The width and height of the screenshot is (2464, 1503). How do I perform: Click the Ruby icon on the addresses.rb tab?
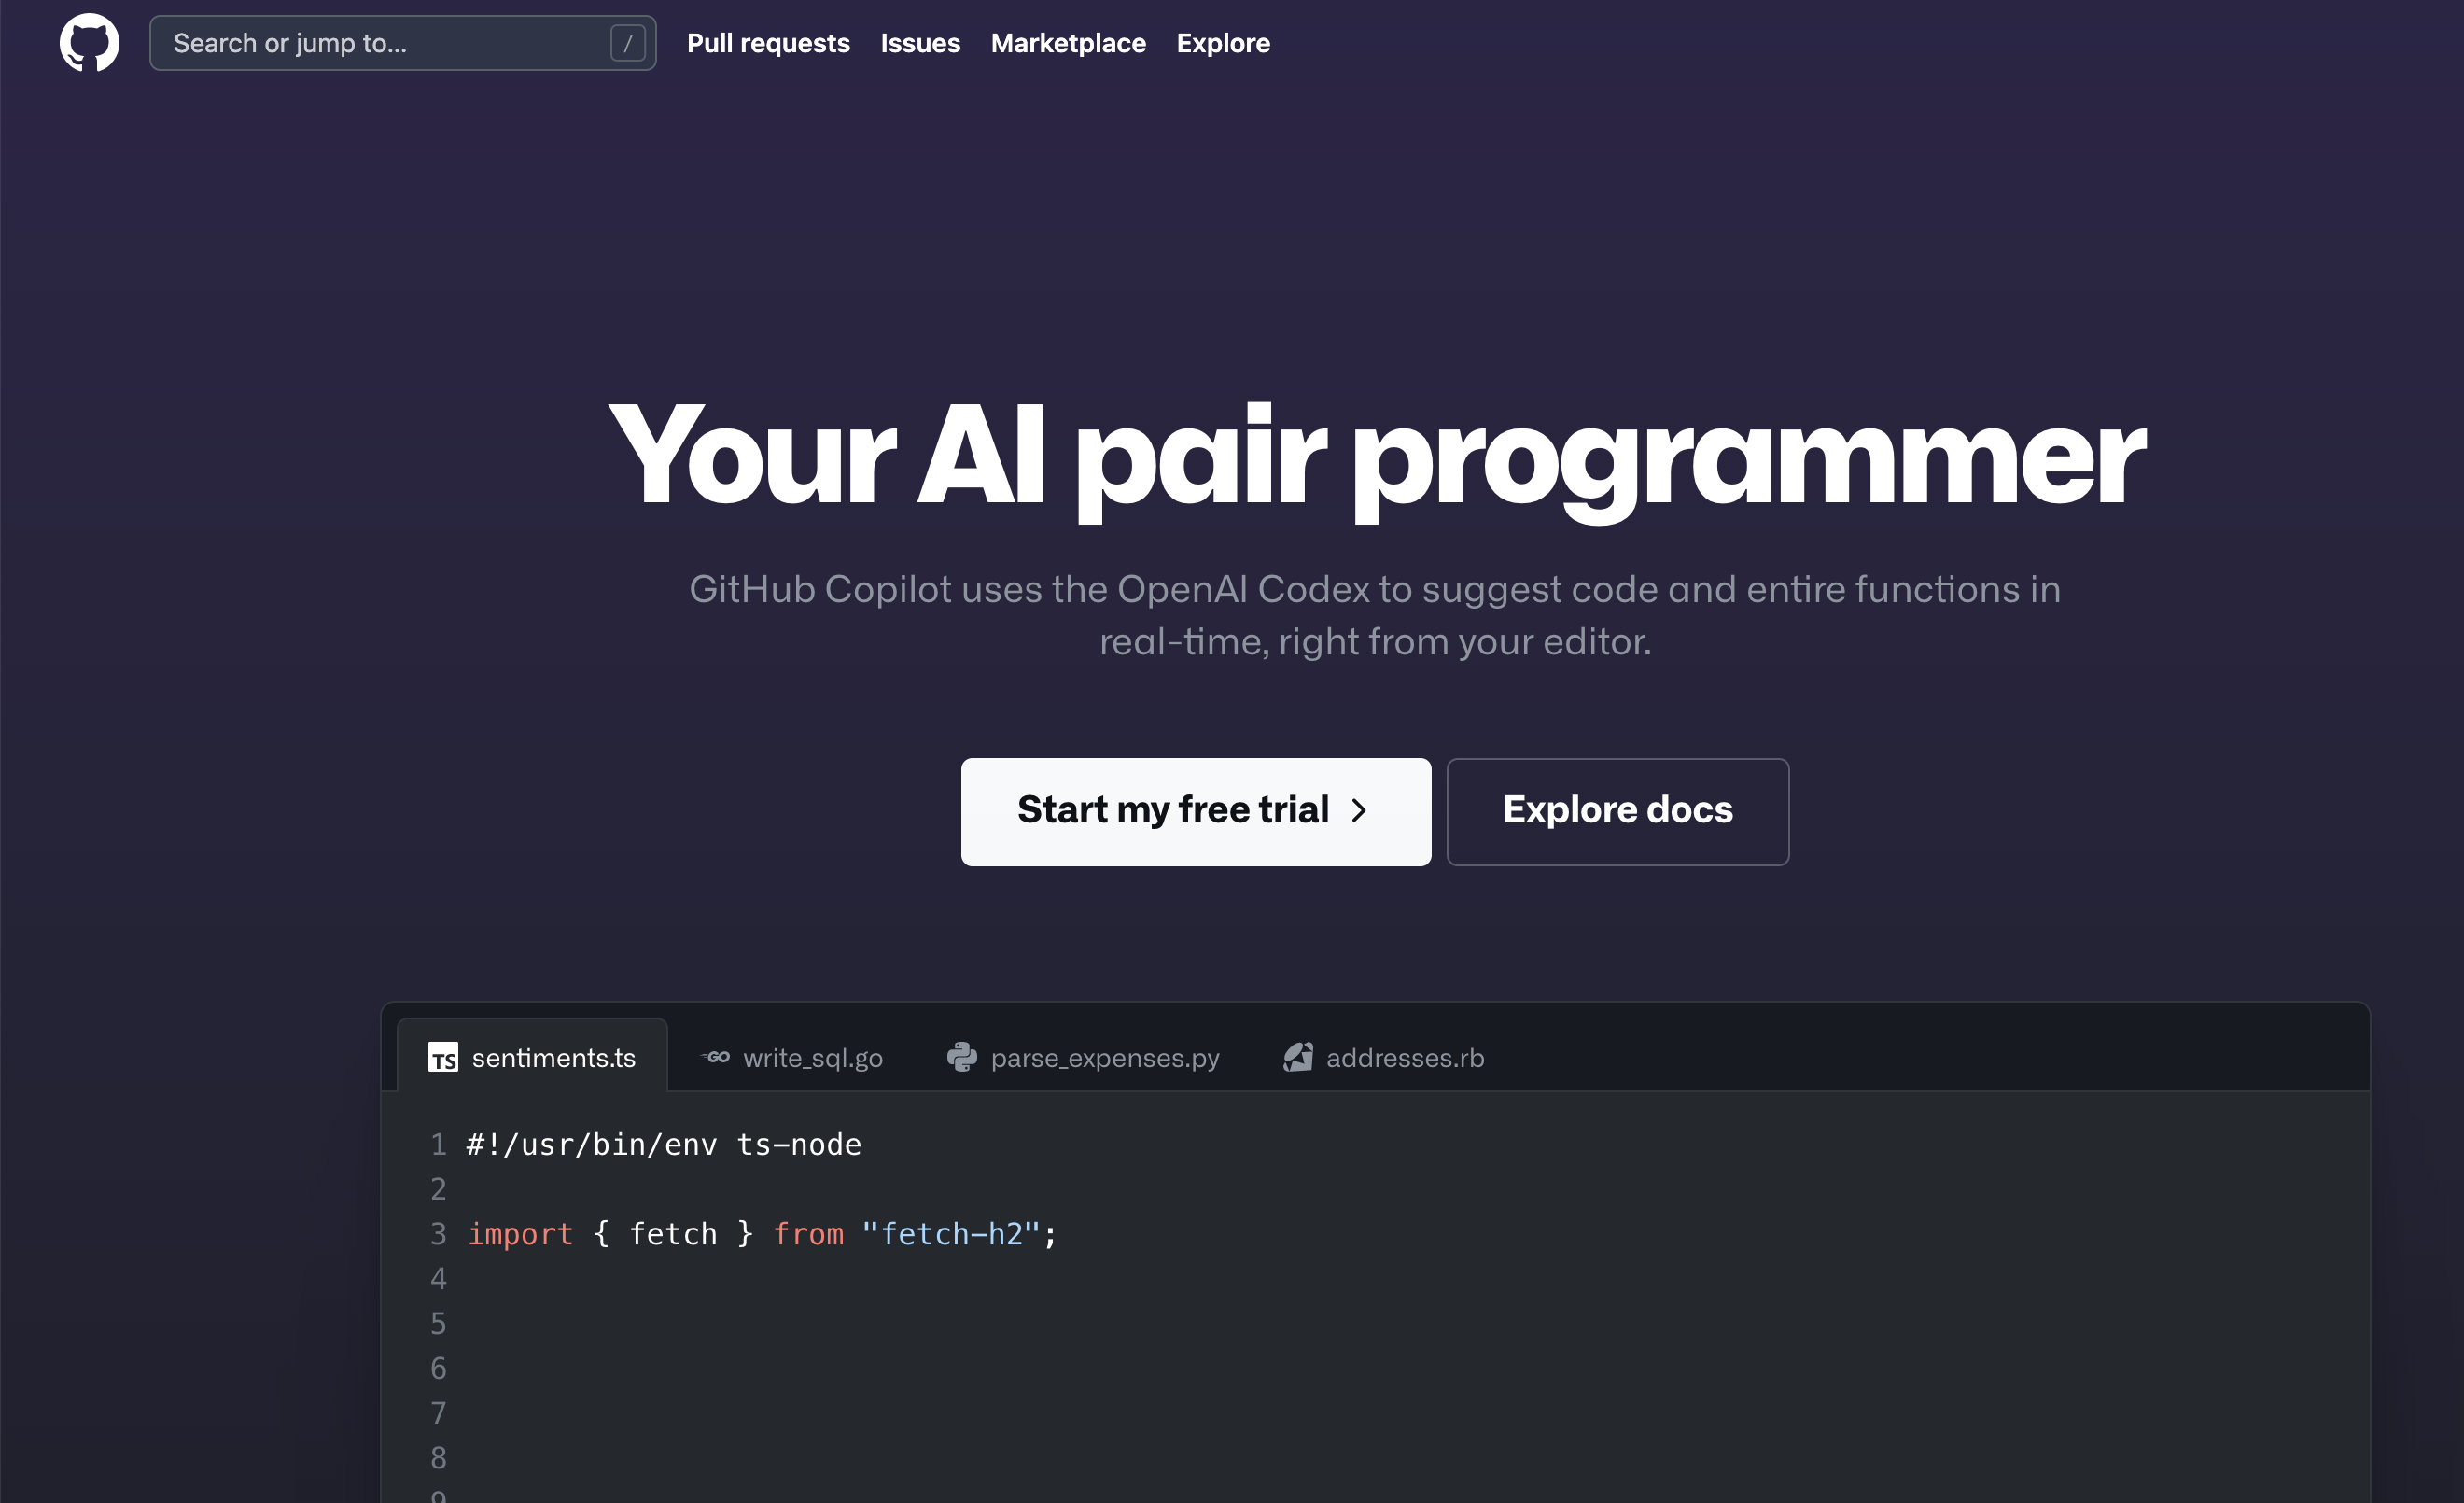pyautogui.click(x=1298, y=1057)
